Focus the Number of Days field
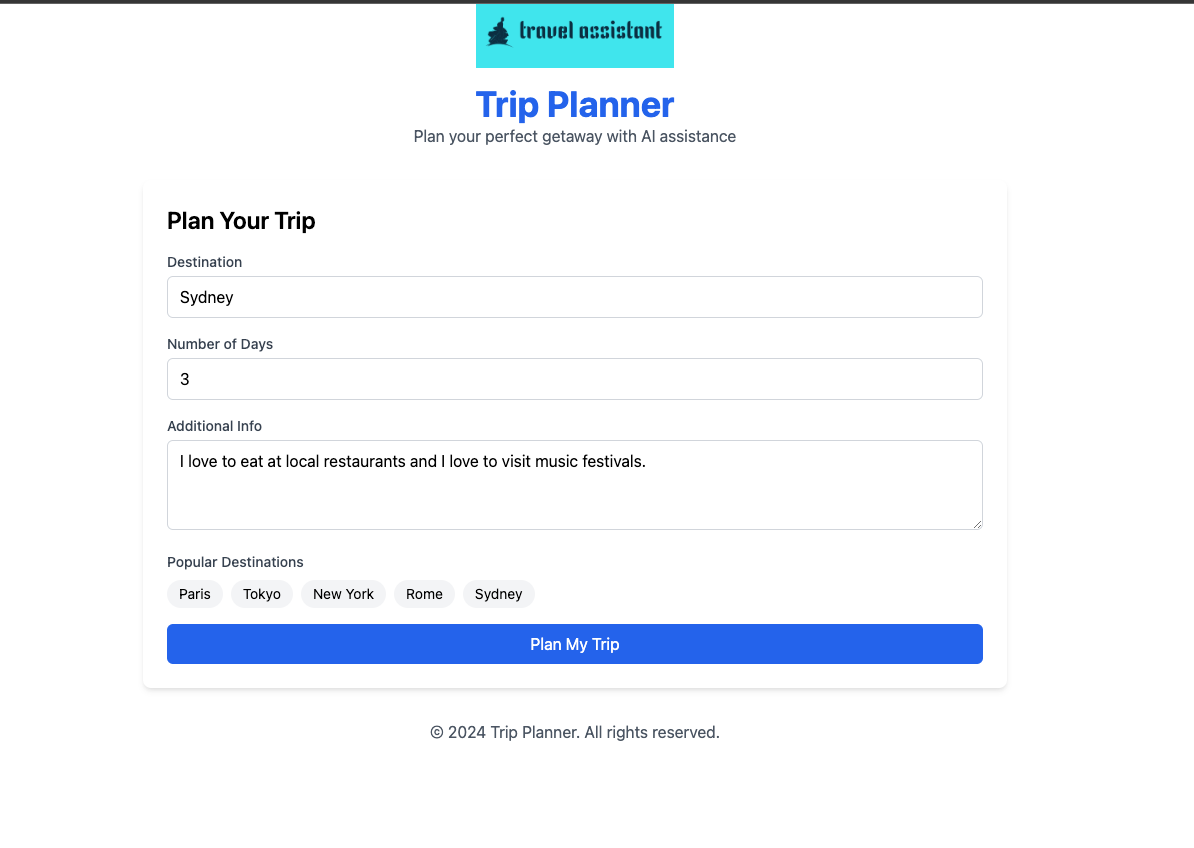Screen dimensions: 1194x848 [x=575, y=379]
